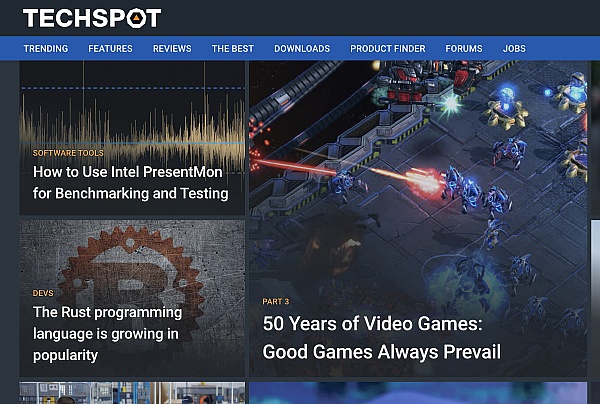Screen dimensions: 600x404
Task: Open the Trending section
Action: click(x=46, y=49)
